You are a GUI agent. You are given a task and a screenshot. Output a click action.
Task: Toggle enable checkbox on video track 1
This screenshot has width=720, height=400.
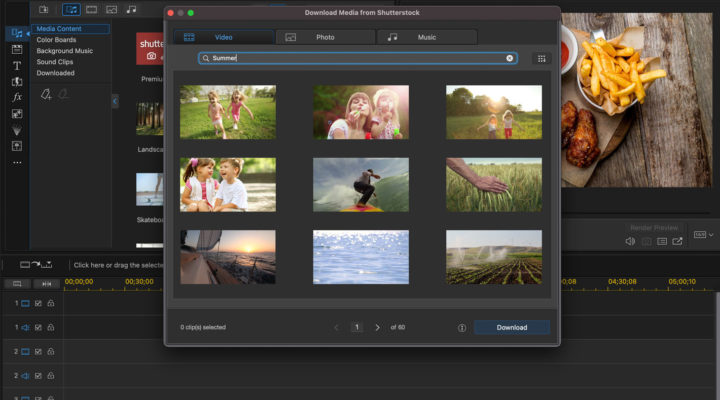pos(38,303)
